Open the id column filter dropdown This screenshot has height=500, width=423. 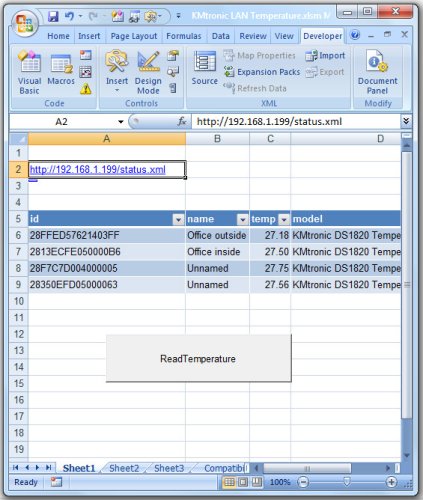pyautogui.click(x=178, y=219)
